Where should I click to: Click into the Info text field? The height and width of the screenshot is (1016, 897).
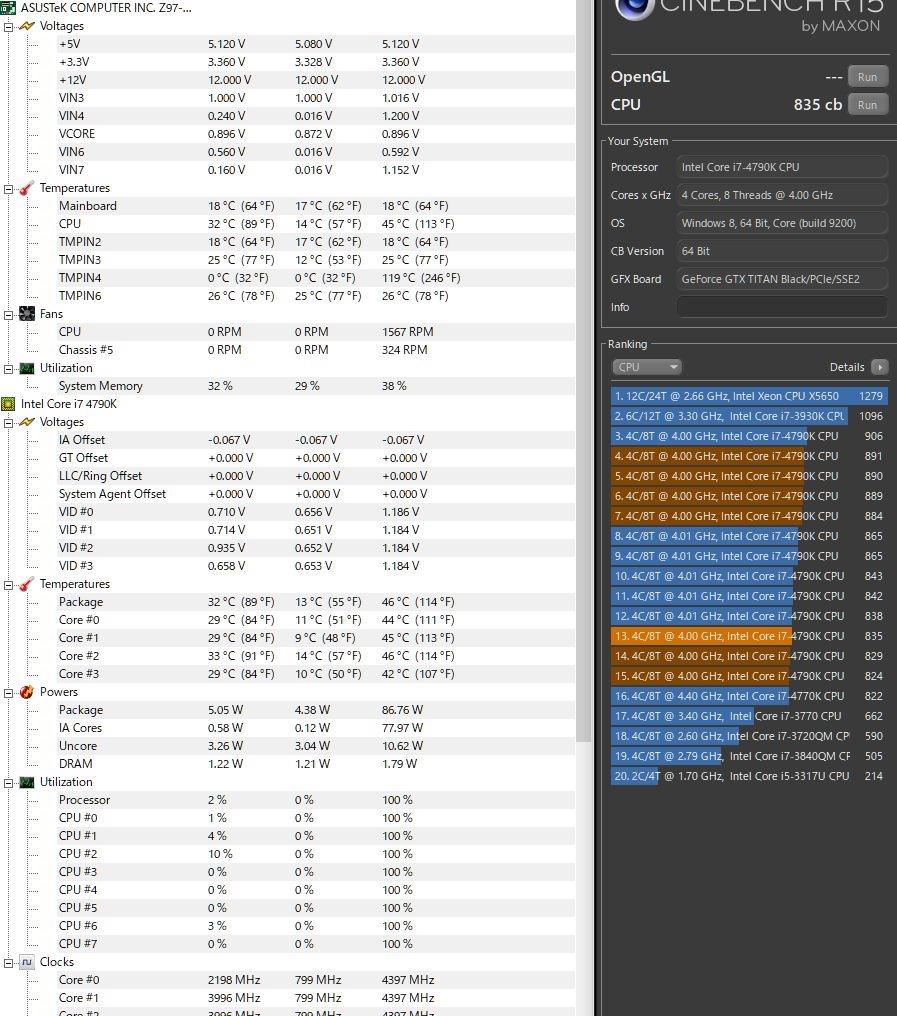tap(781, 307)
